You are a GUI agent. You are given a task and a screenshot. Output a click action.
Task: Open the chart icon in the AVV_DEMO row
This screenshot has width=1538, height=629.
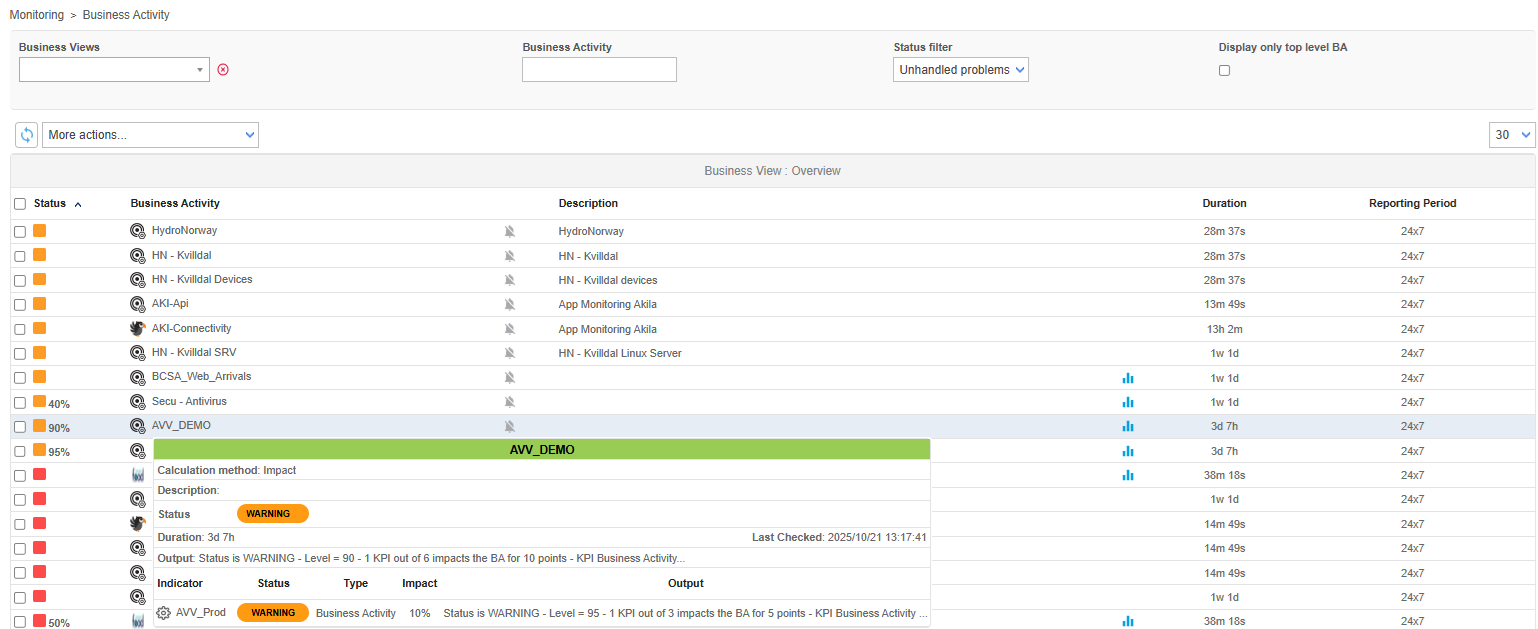point(1128,426)
